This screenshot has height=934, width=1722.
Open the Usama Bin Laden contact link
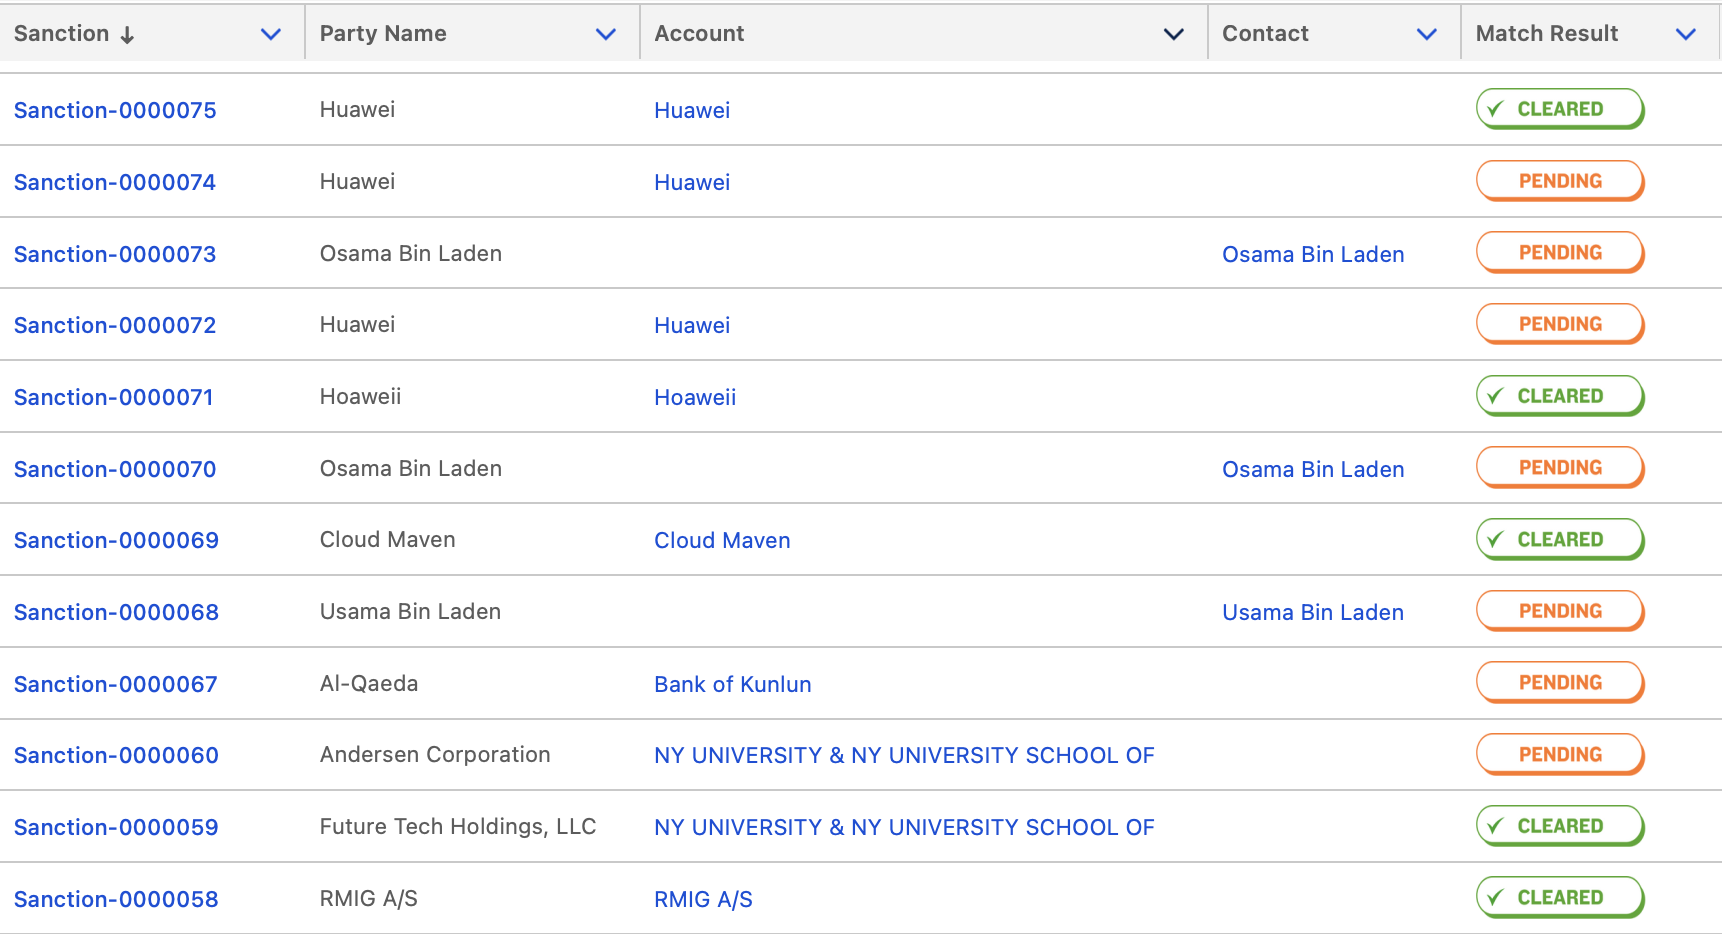pyautogui.click(x=1313, y=612)
